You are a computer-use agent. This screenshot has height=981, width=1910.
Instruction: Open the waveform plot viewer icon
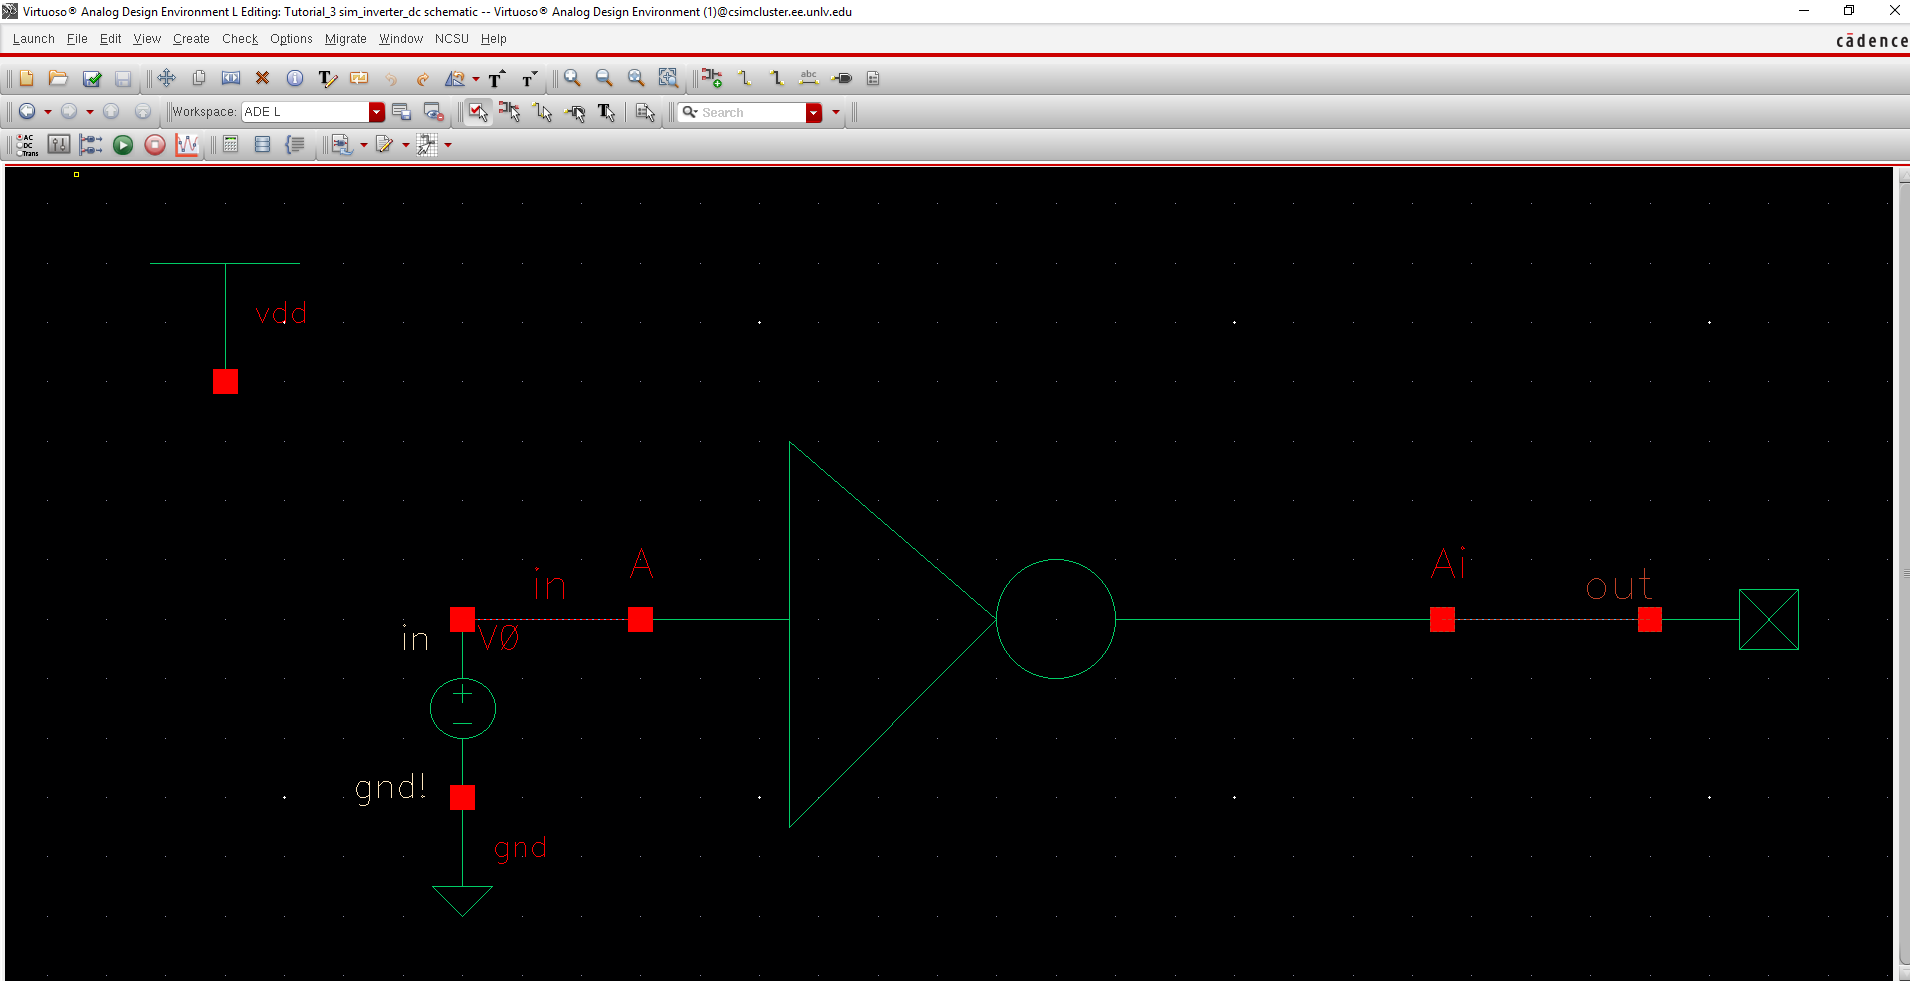(x=187, y=145)
